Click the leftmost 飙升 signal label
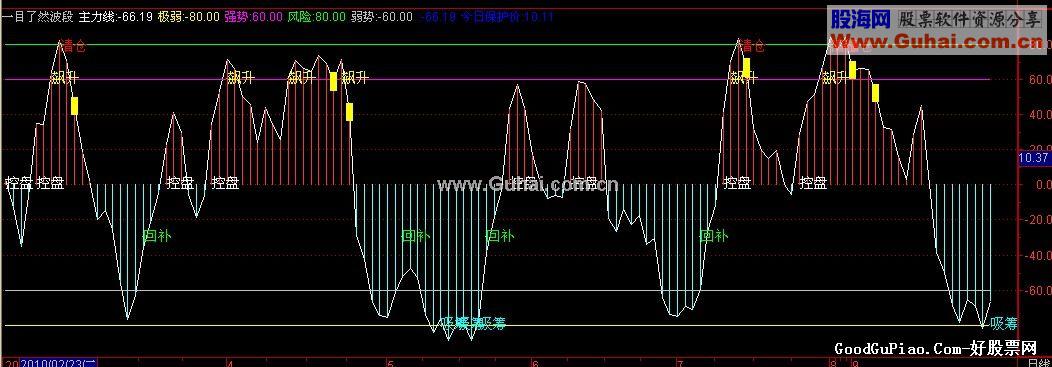 click(64, 77)
